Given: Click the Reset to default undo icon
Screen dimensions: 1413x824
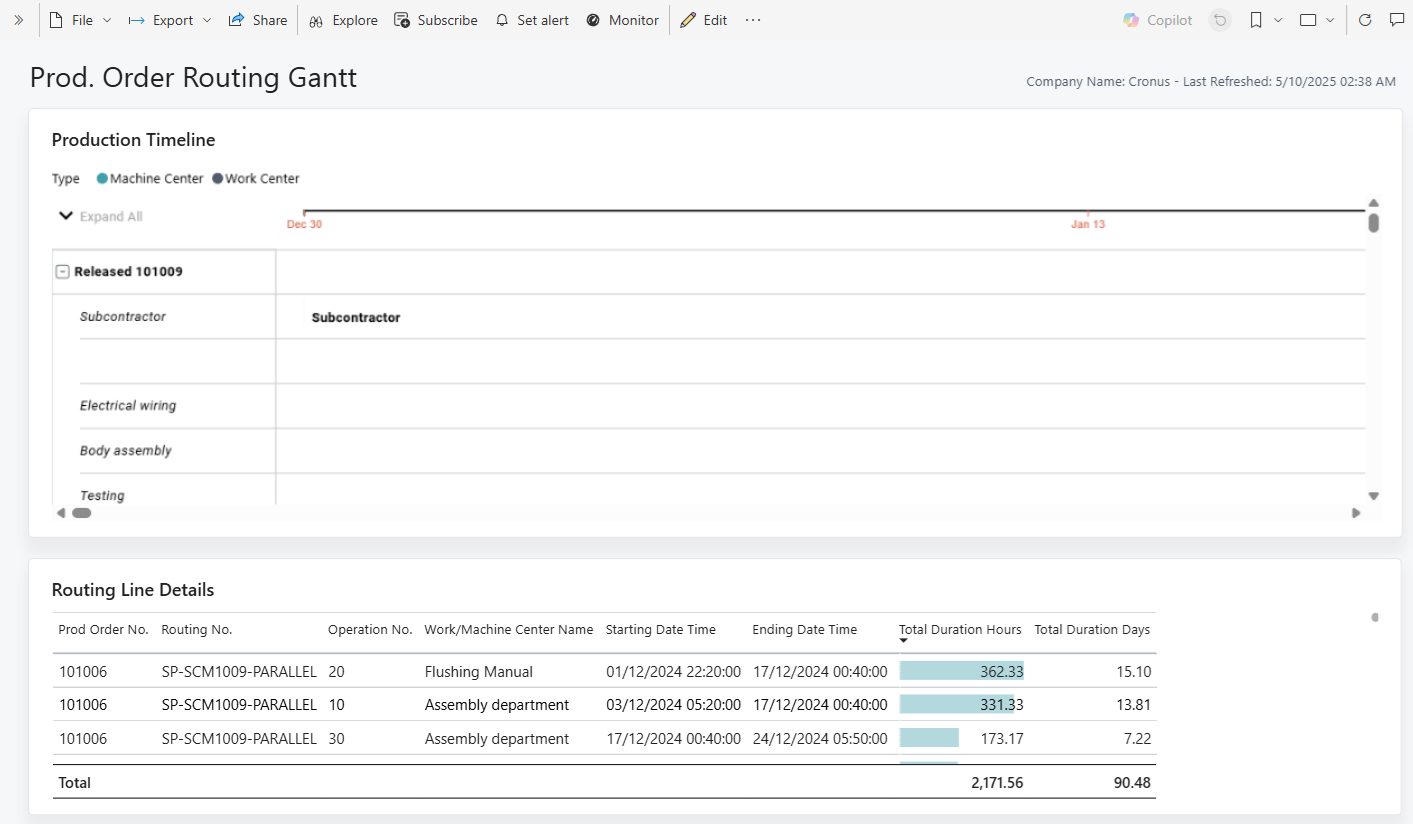Looking at the screenshot, I should click(1219, 20).
